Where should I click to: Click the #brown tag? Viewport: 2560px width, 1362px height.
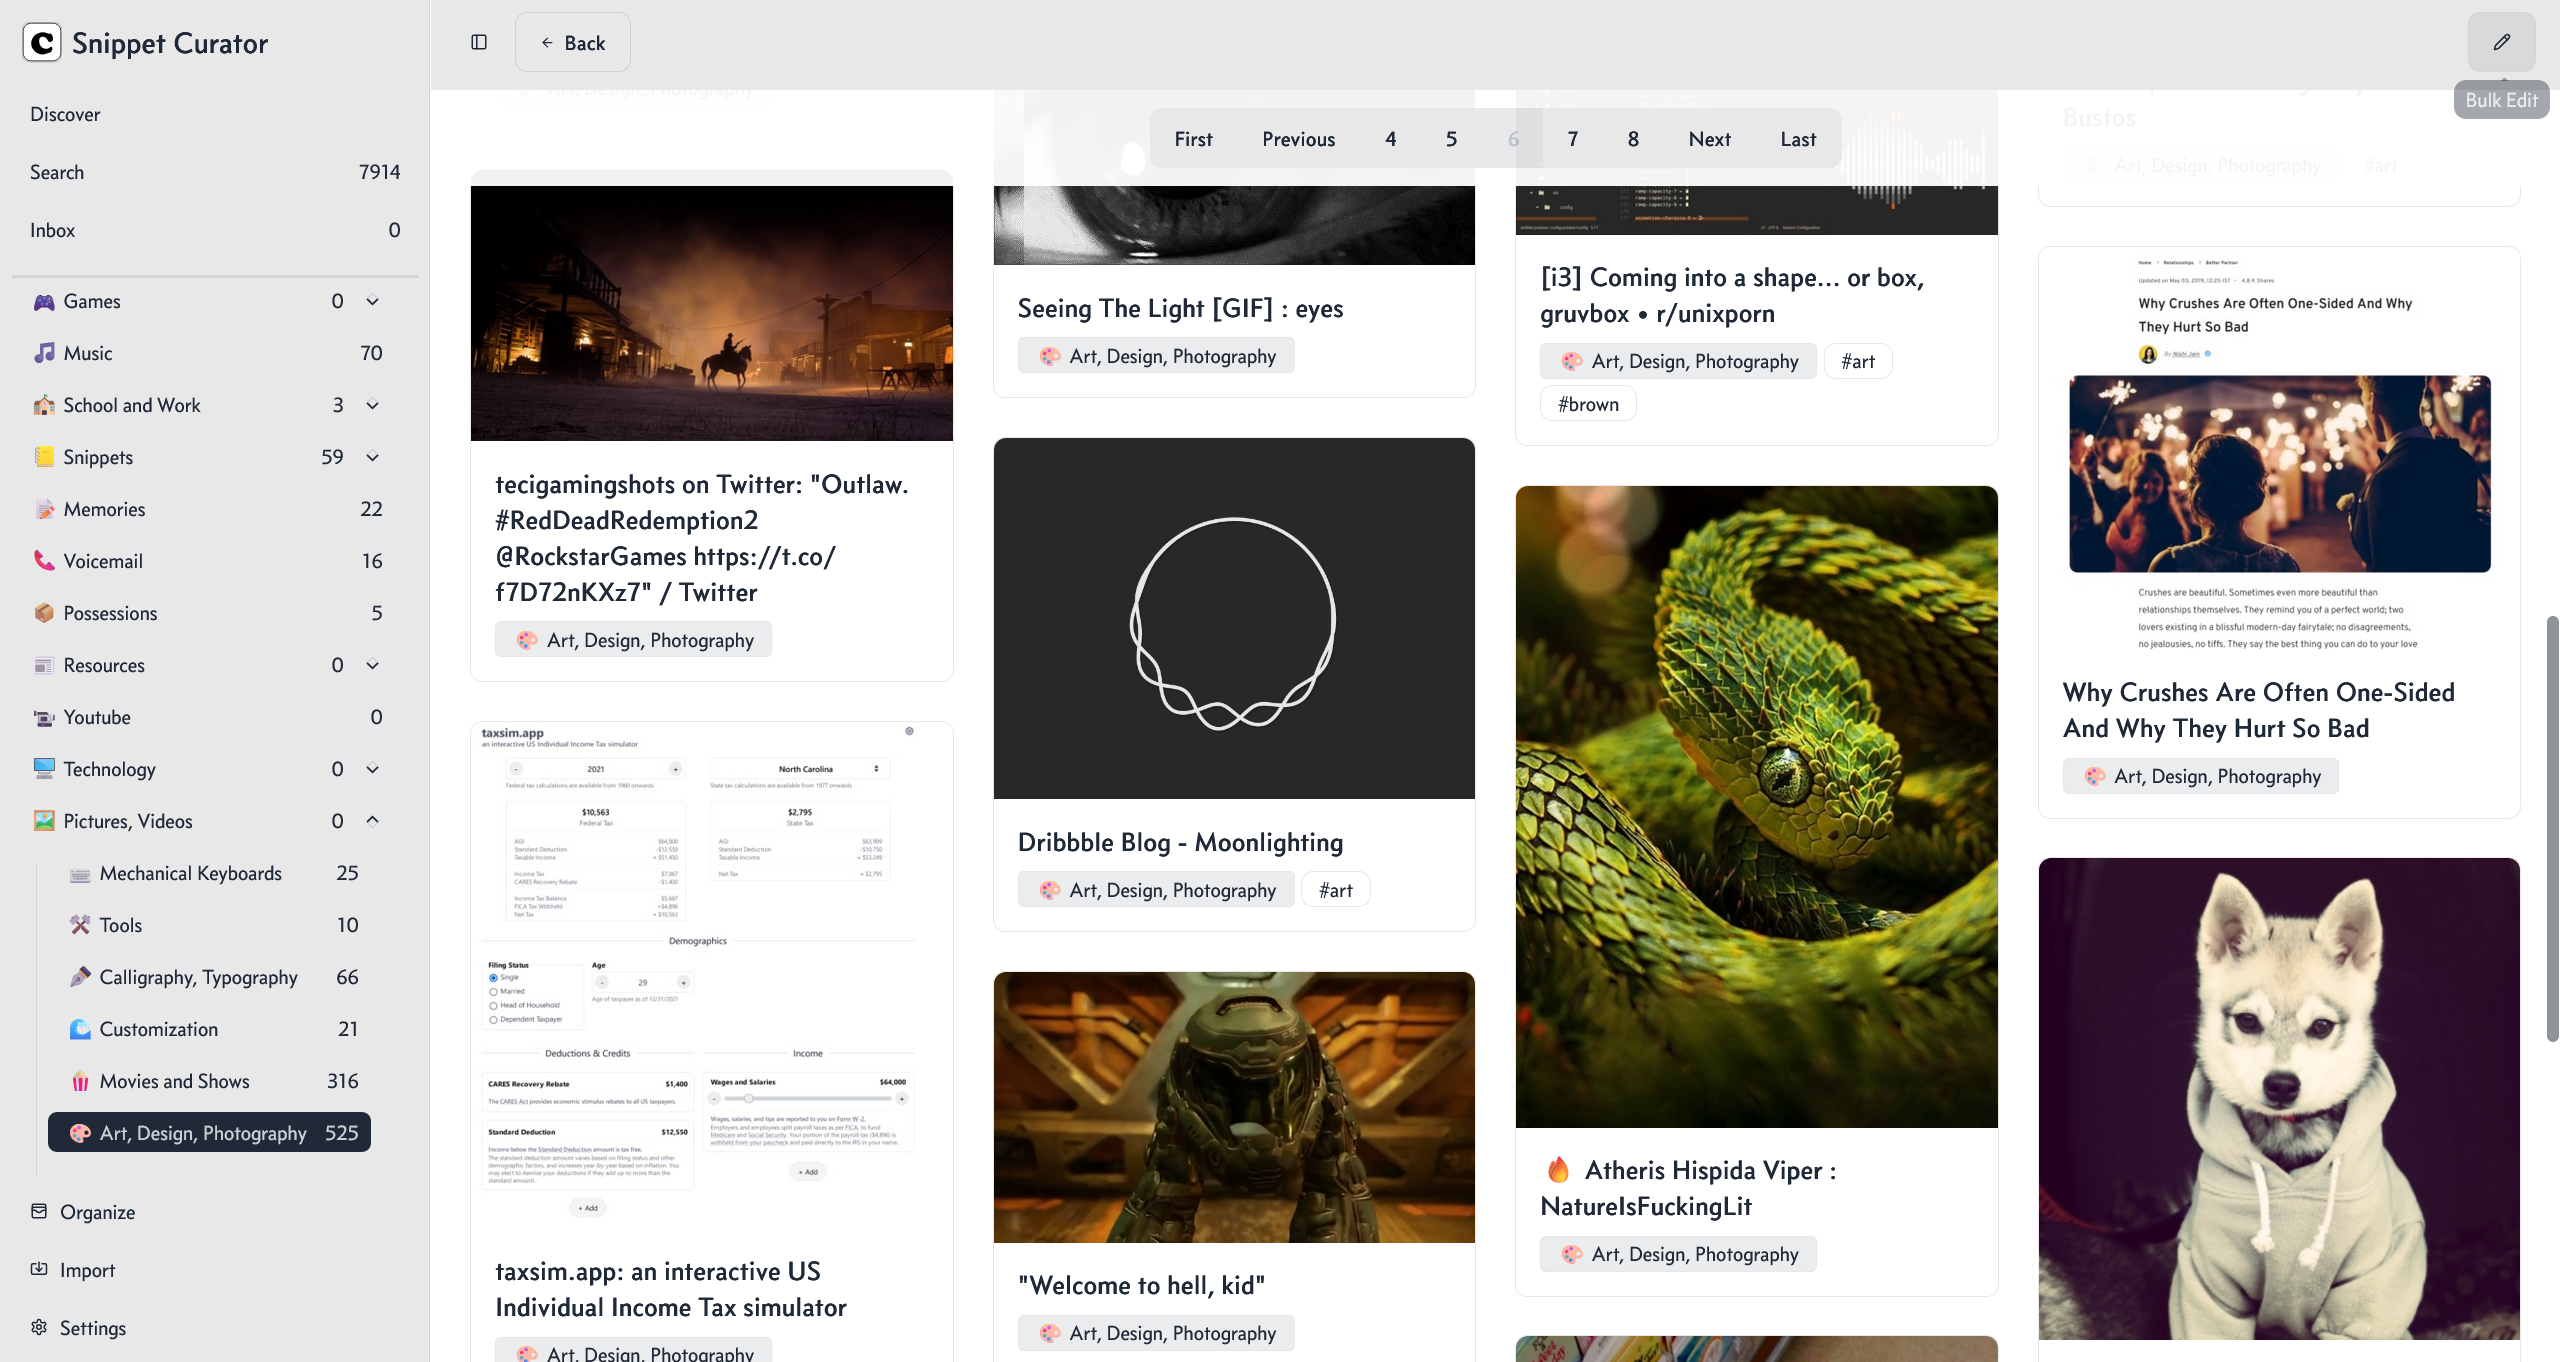coord(1588,404)
